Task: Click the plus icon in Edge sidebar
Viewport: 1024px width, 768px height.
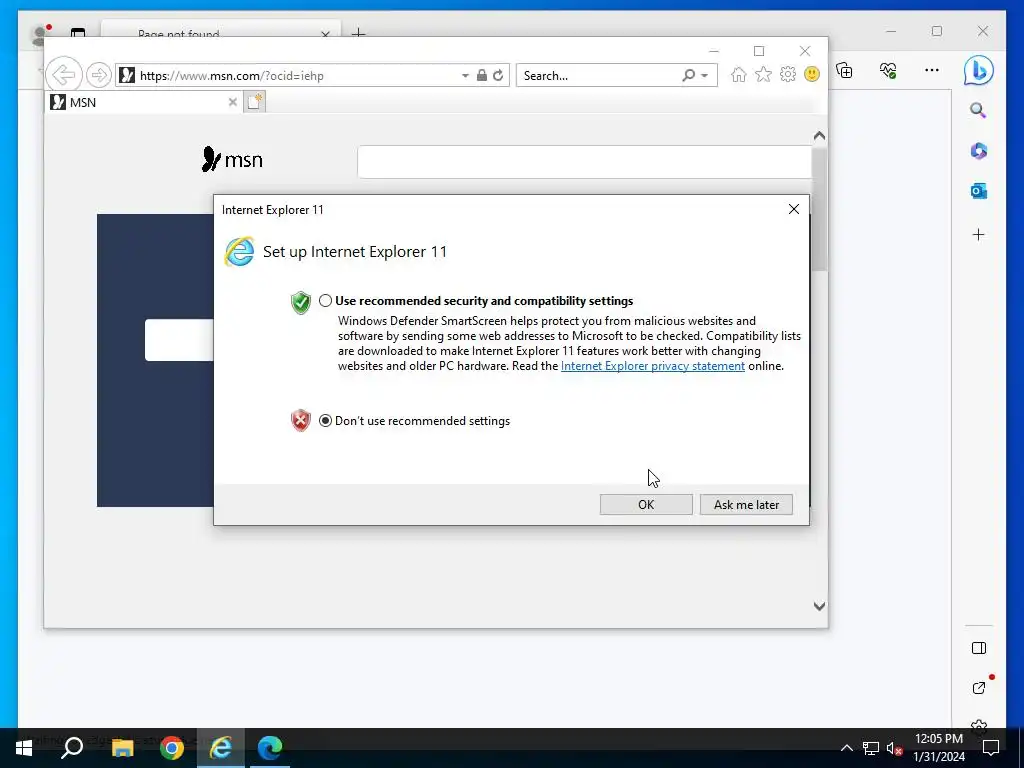Action: click(x=978, y=234)
